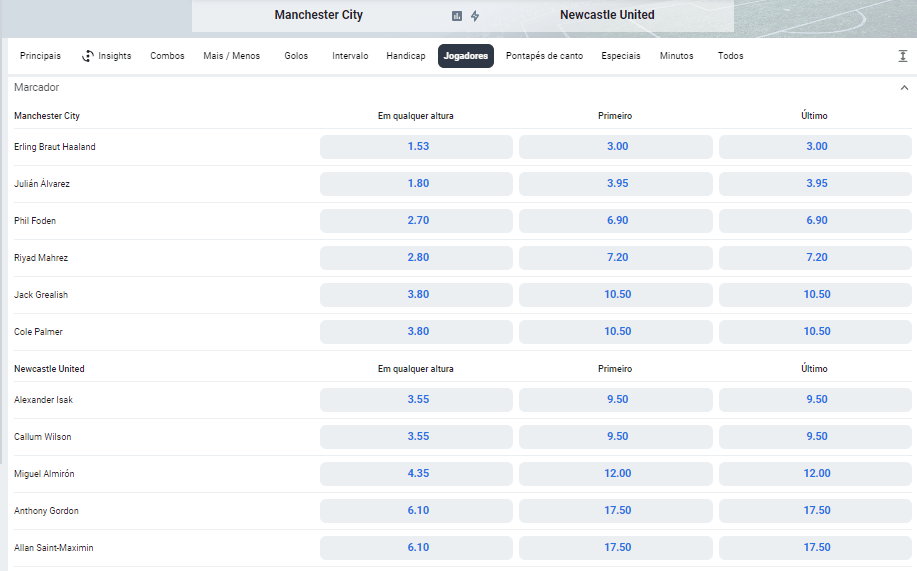Open the Especiais tab

click(621, 56)
